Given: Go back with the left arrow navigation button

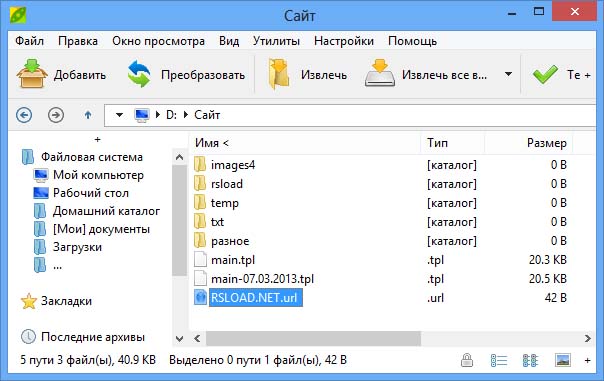Looking at the screenshot, I should (x=24, y=115).
